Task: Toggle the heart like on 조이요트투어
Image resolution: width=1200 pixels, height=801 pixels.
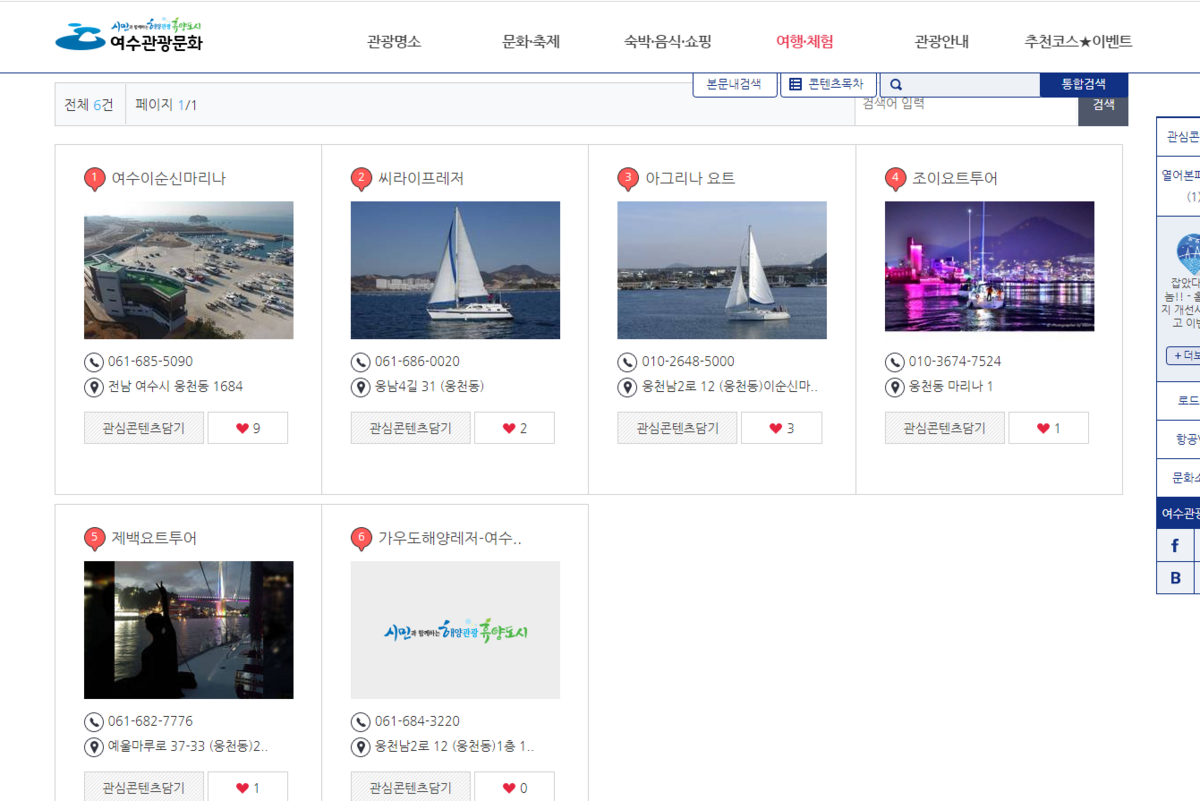Action: point(1048,427)
